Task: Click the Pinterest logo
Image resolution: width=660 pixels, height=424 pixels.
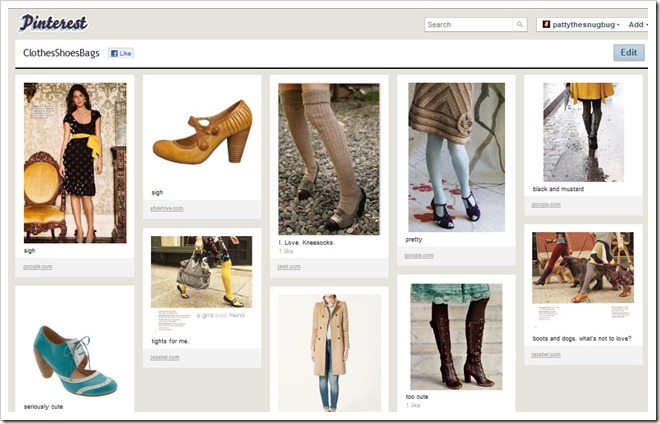Action: pyautogui.click(x=53, y=23)
